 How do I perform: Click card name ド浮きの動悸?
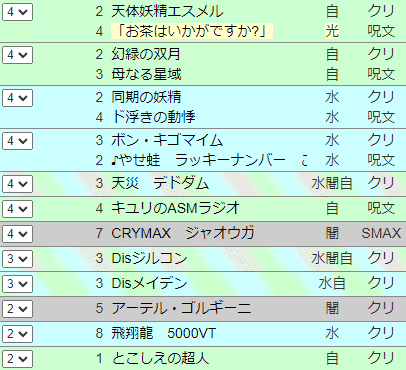[153, 117]
